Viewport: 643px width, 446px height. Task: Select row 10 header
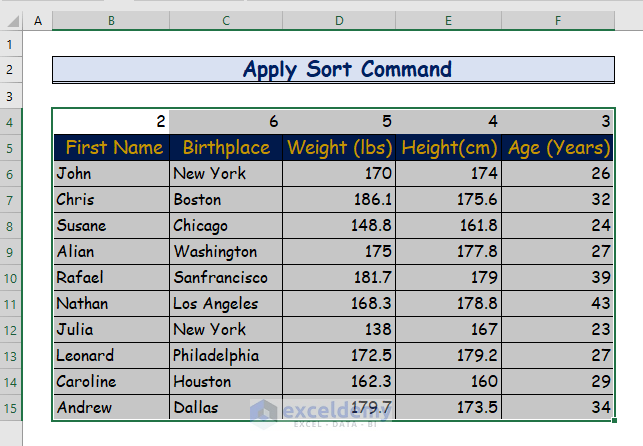(x=10, y=278)
